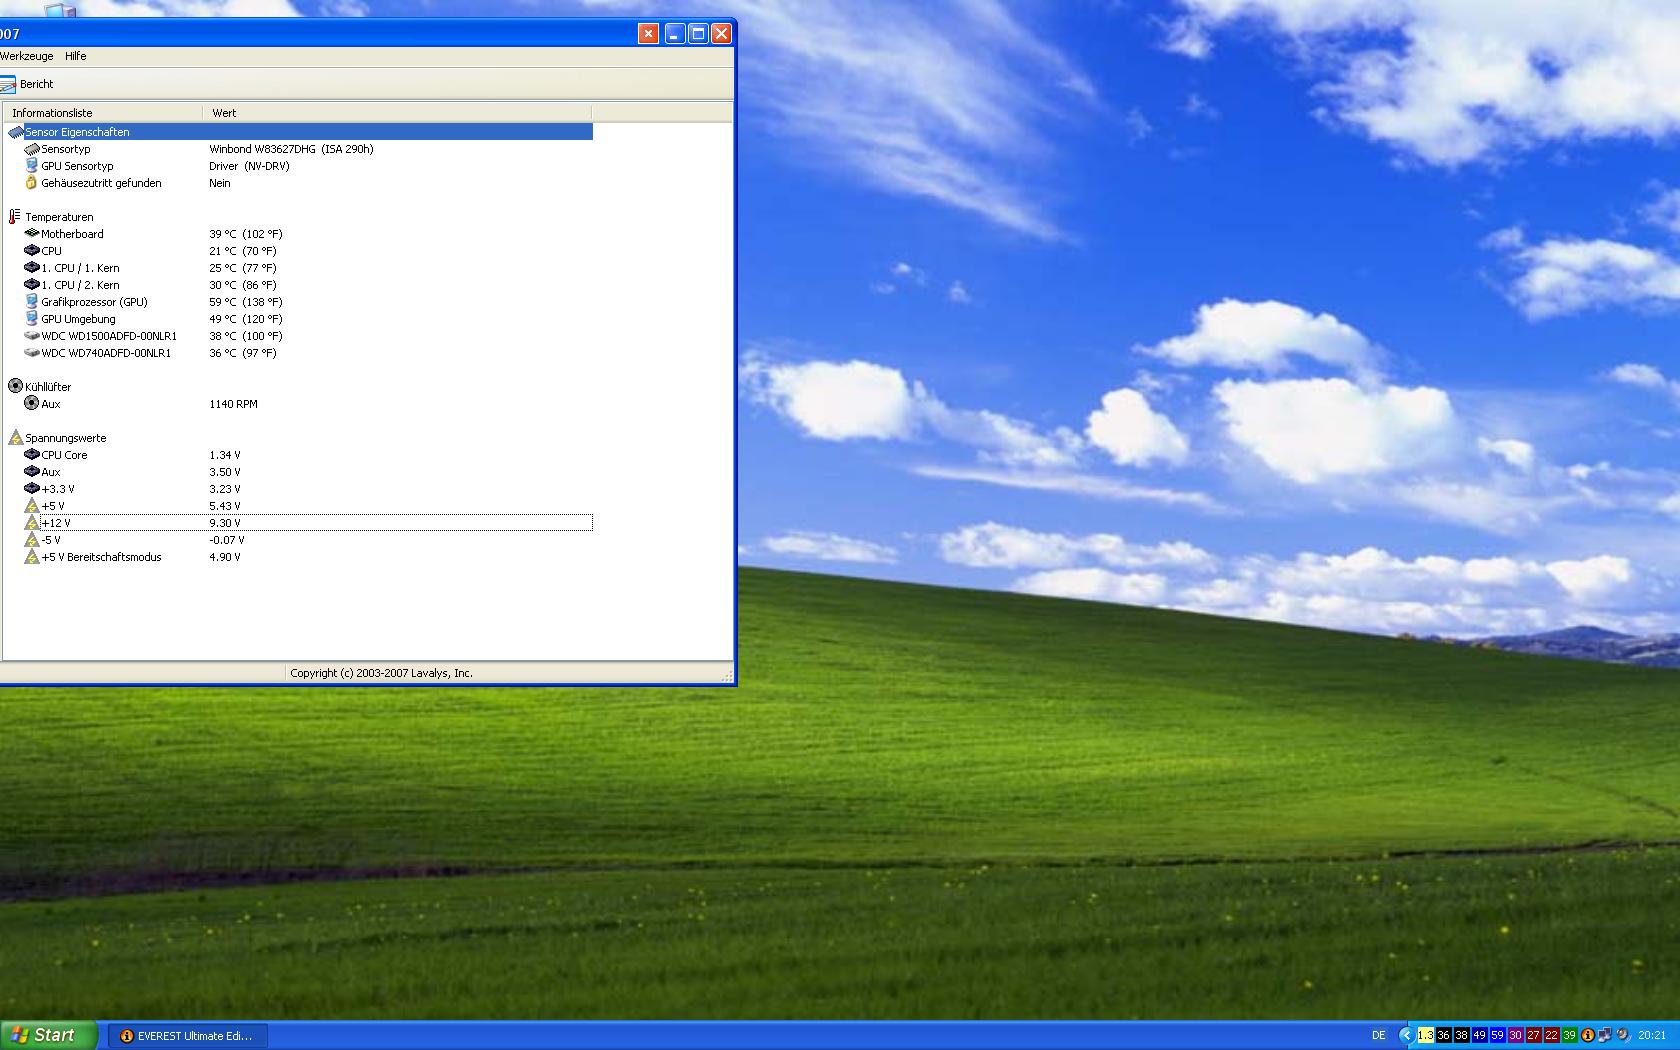Click the black 36 tray temperature icon

pos(1443,1036)
